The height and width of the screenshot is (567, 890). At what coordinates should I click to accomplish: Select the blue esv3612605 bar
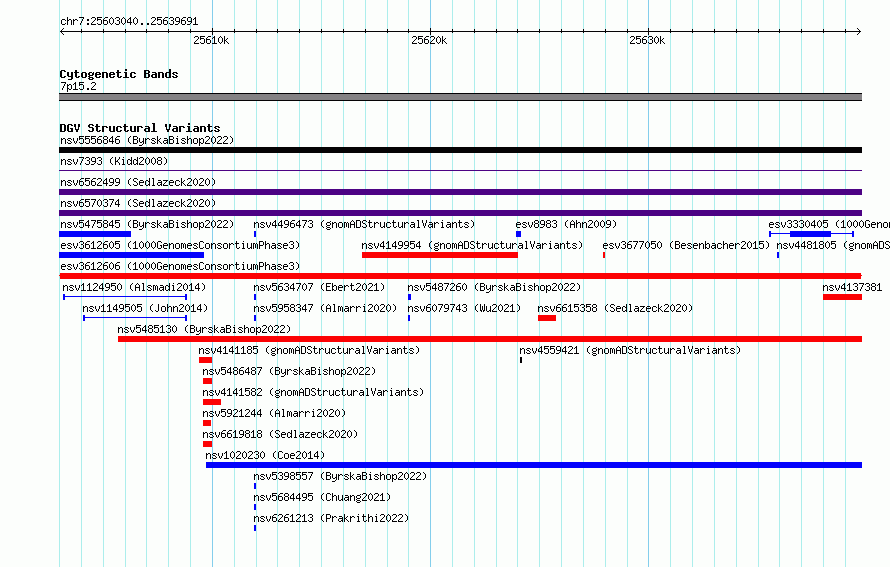131,255
